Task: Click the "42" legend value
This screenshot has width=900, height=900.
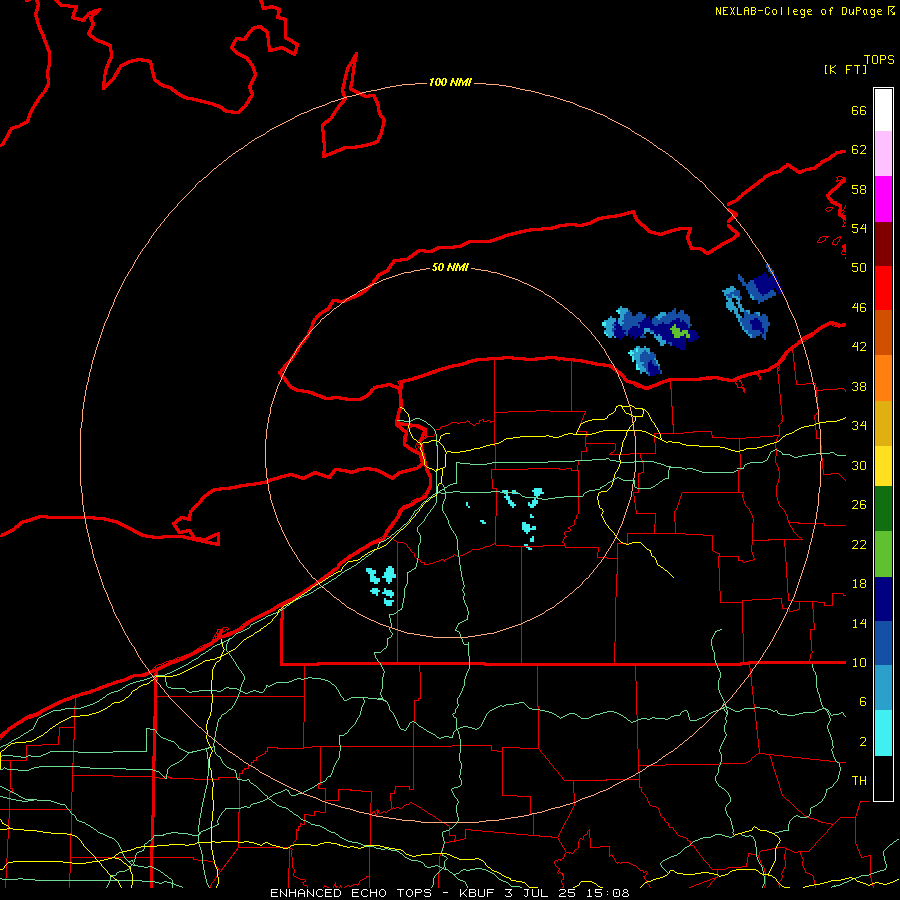Action: tap(859, 347)
